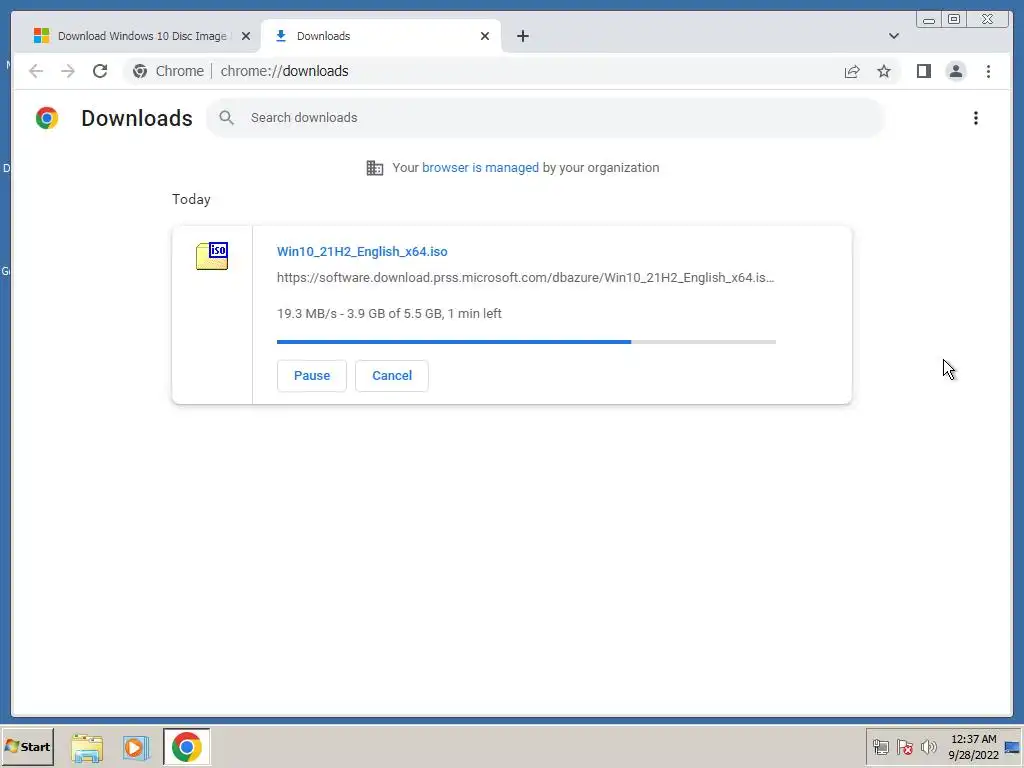Focus the Search downloads field
Screen dimensions: 1024x768
click(x=545, y=118)
